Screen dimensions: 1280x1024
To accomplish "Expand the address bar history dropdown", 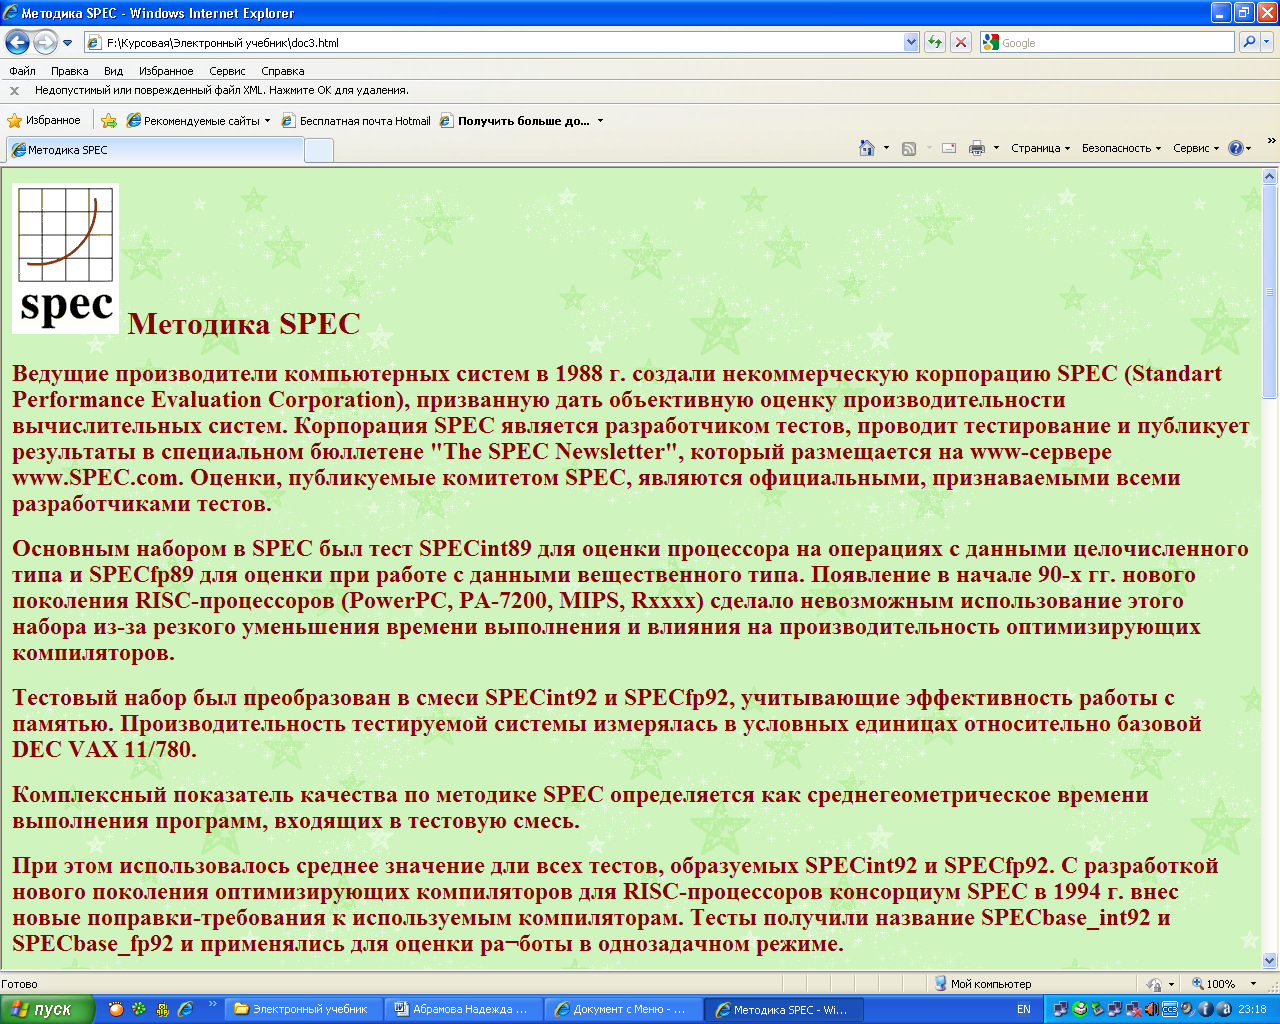I will [x=911, y=43].
